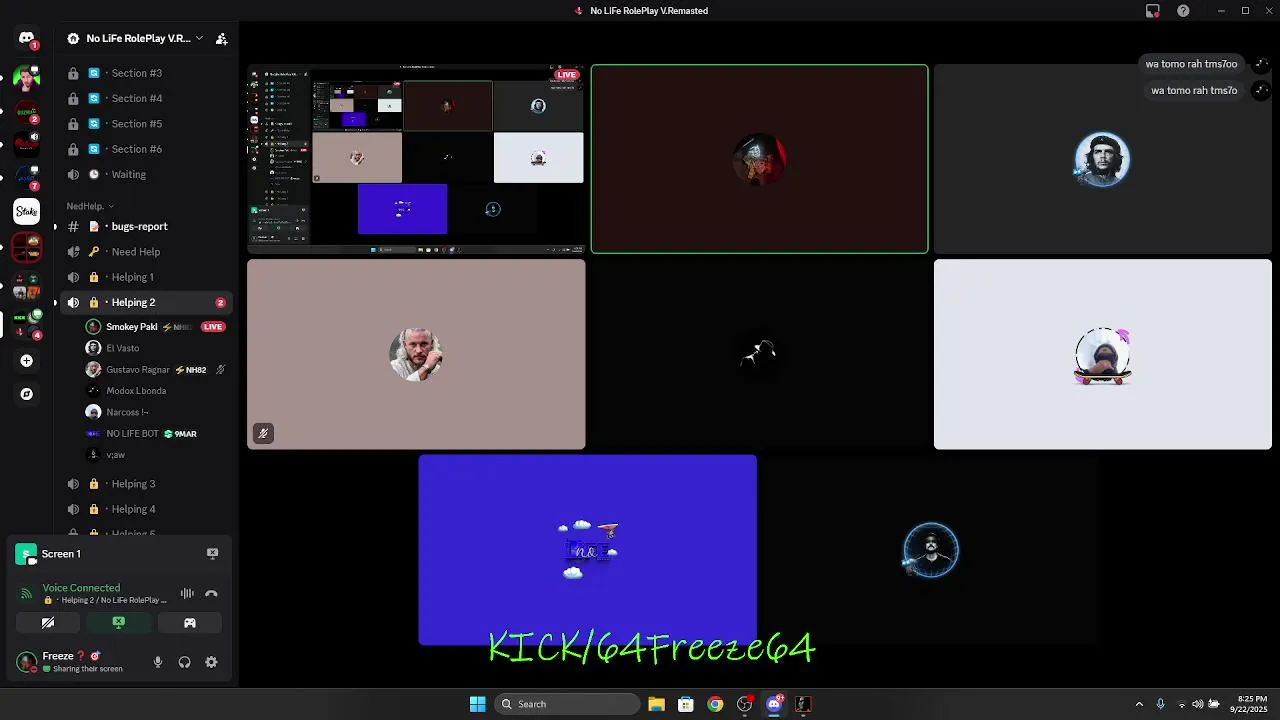The image size is (1280, 720).
Task: Open Discord inbox icon in title bar
Action: click(1152, 10)
